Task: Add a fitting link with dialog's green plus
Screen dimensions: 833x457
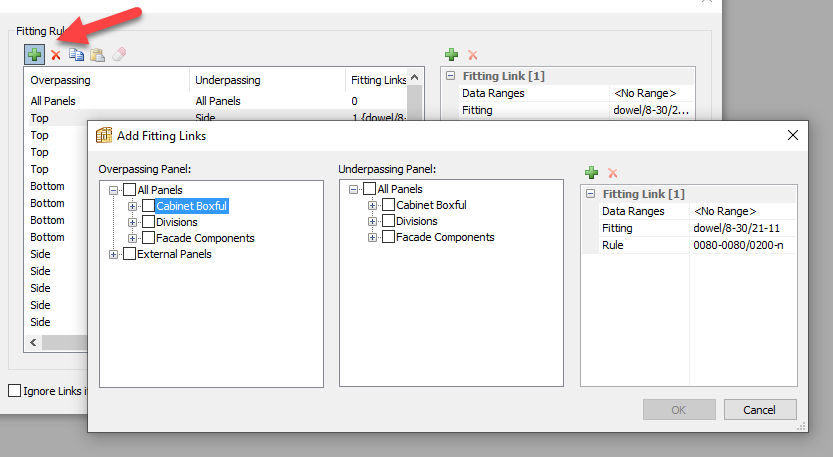Action: pos(591,173)
